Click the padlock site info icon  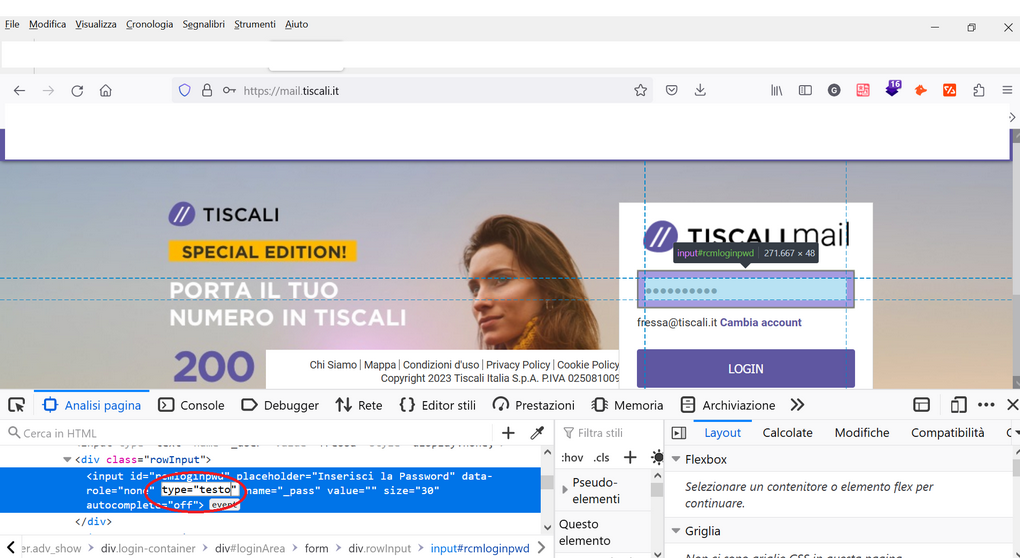pyautogui.click(x=207, y=90)
